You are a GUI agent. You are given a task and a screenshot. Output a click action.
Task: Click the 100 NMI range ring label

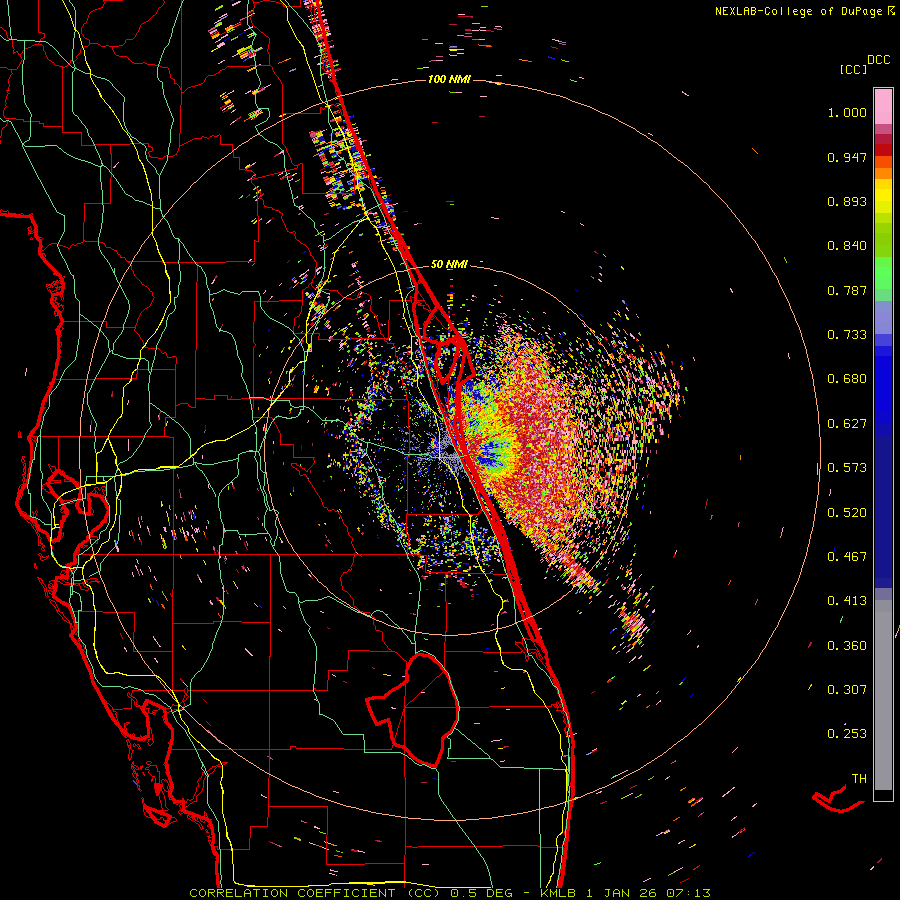(x=449, y=79)
